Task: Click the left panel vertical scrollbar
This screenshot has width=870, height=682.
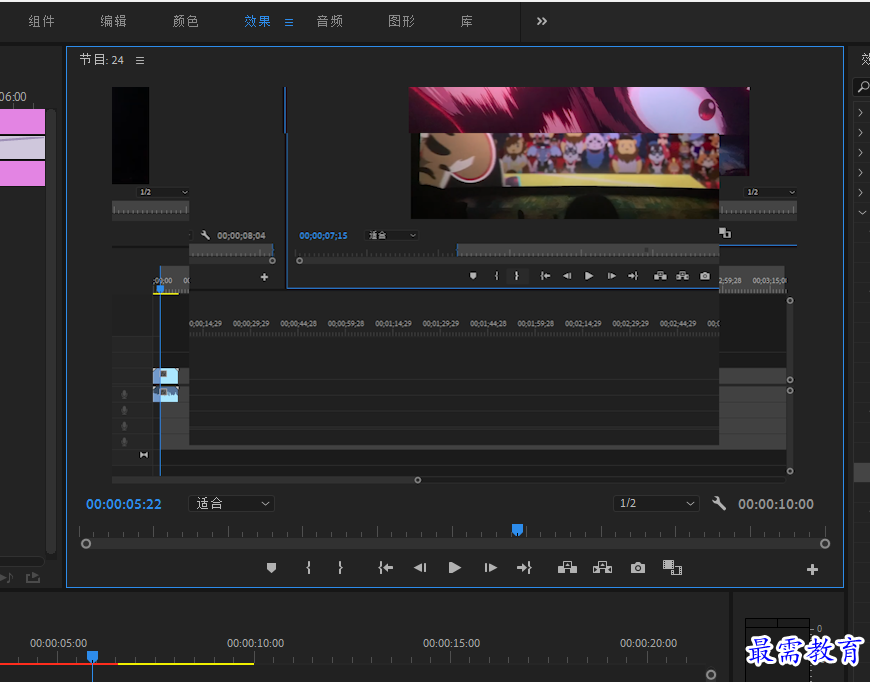Action: point(50,331)
